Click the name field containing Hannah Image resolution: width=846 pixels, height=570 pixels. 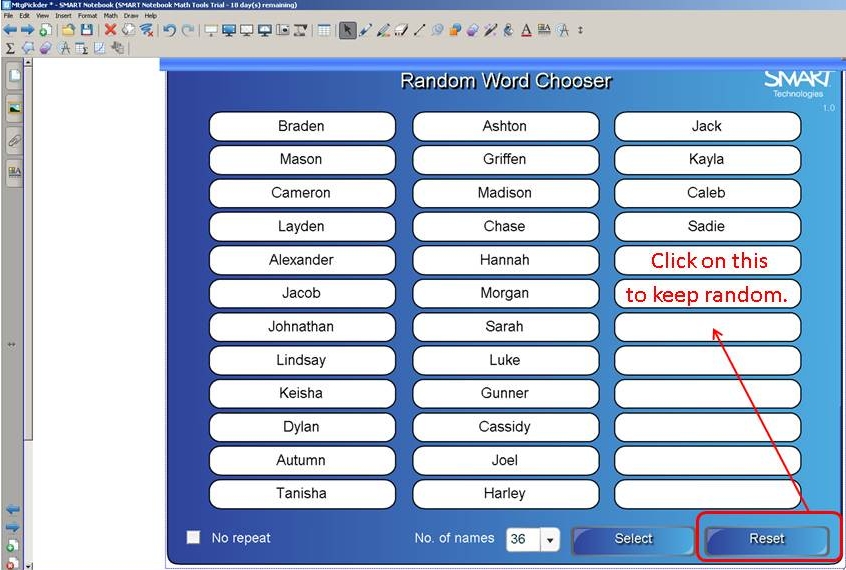tap(506, 260)
